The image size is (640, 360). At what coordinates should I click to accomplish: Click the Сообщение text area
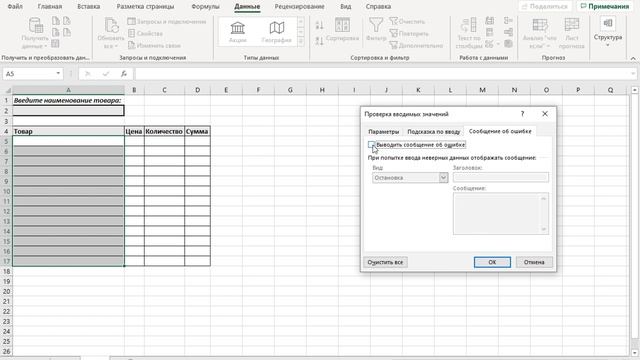click(x=501, y=214)
